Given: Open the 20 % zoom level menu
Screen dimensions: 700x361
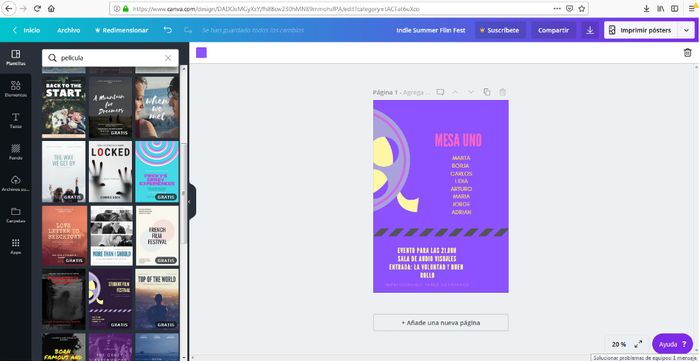Looking at the screenshot, I should [619, 344].
